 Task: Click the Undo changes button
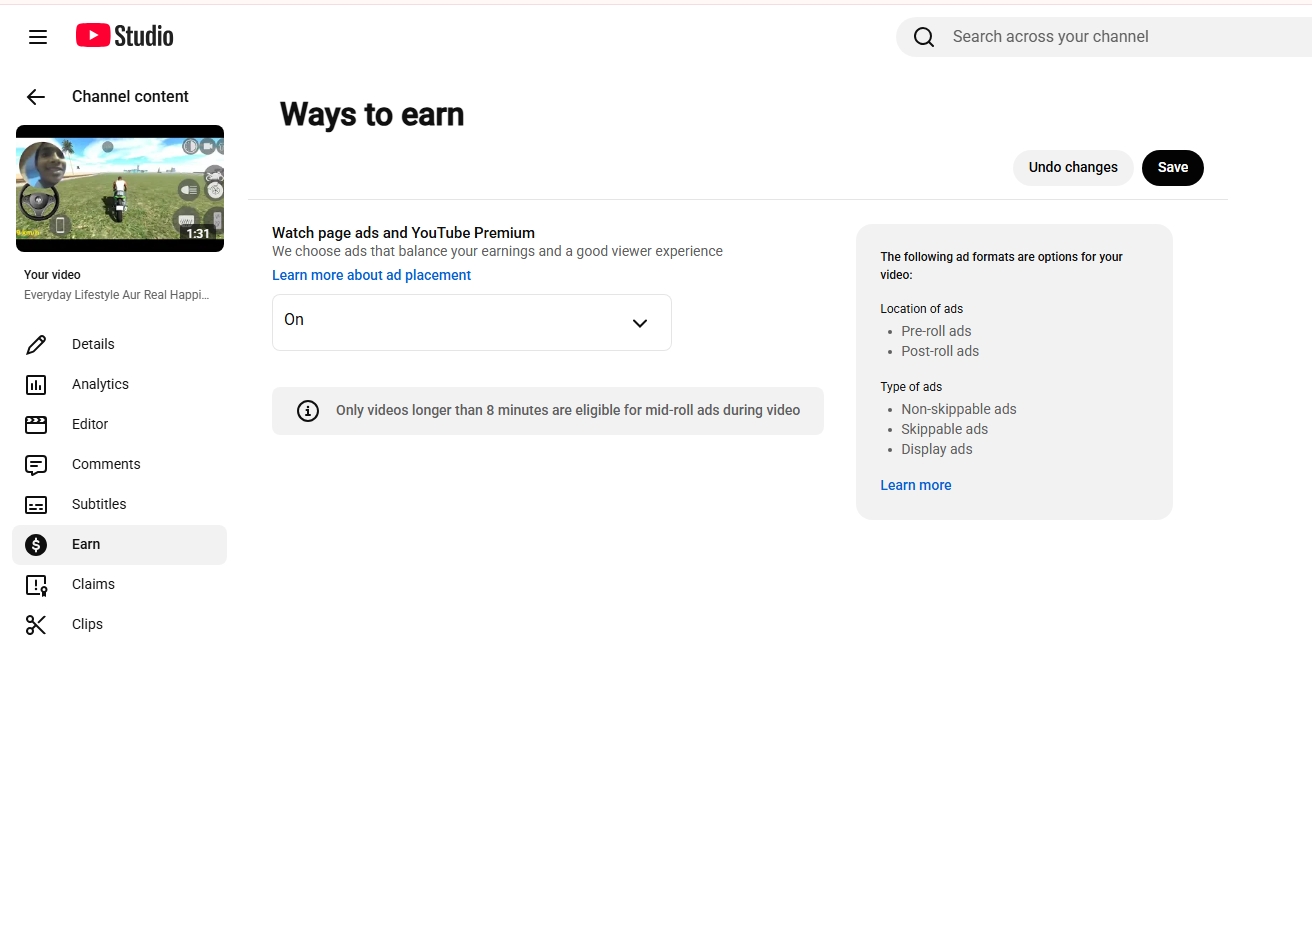click(1073, 168)
